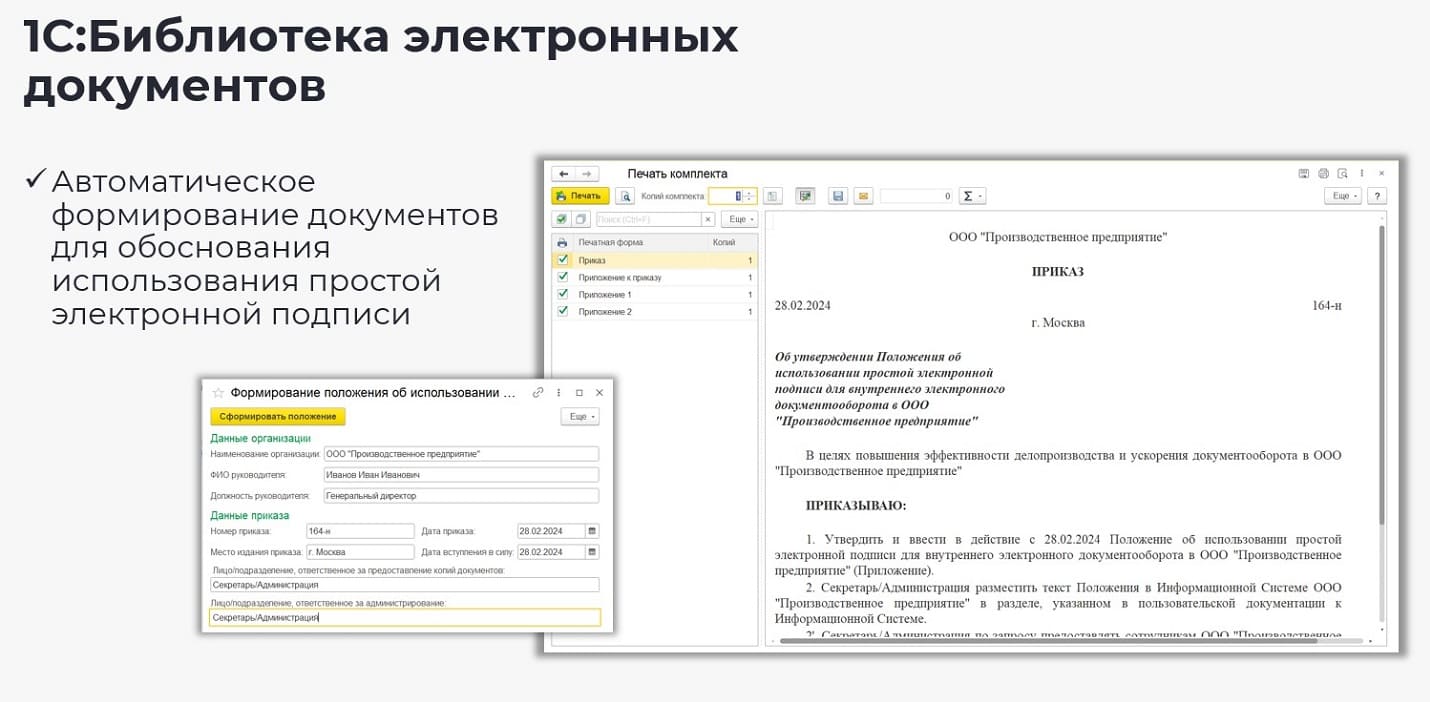Open the Еще menu above the forms list
The height and width of the screenshot is (702, 1430).
pyautogui.click(x=739, y=219)
